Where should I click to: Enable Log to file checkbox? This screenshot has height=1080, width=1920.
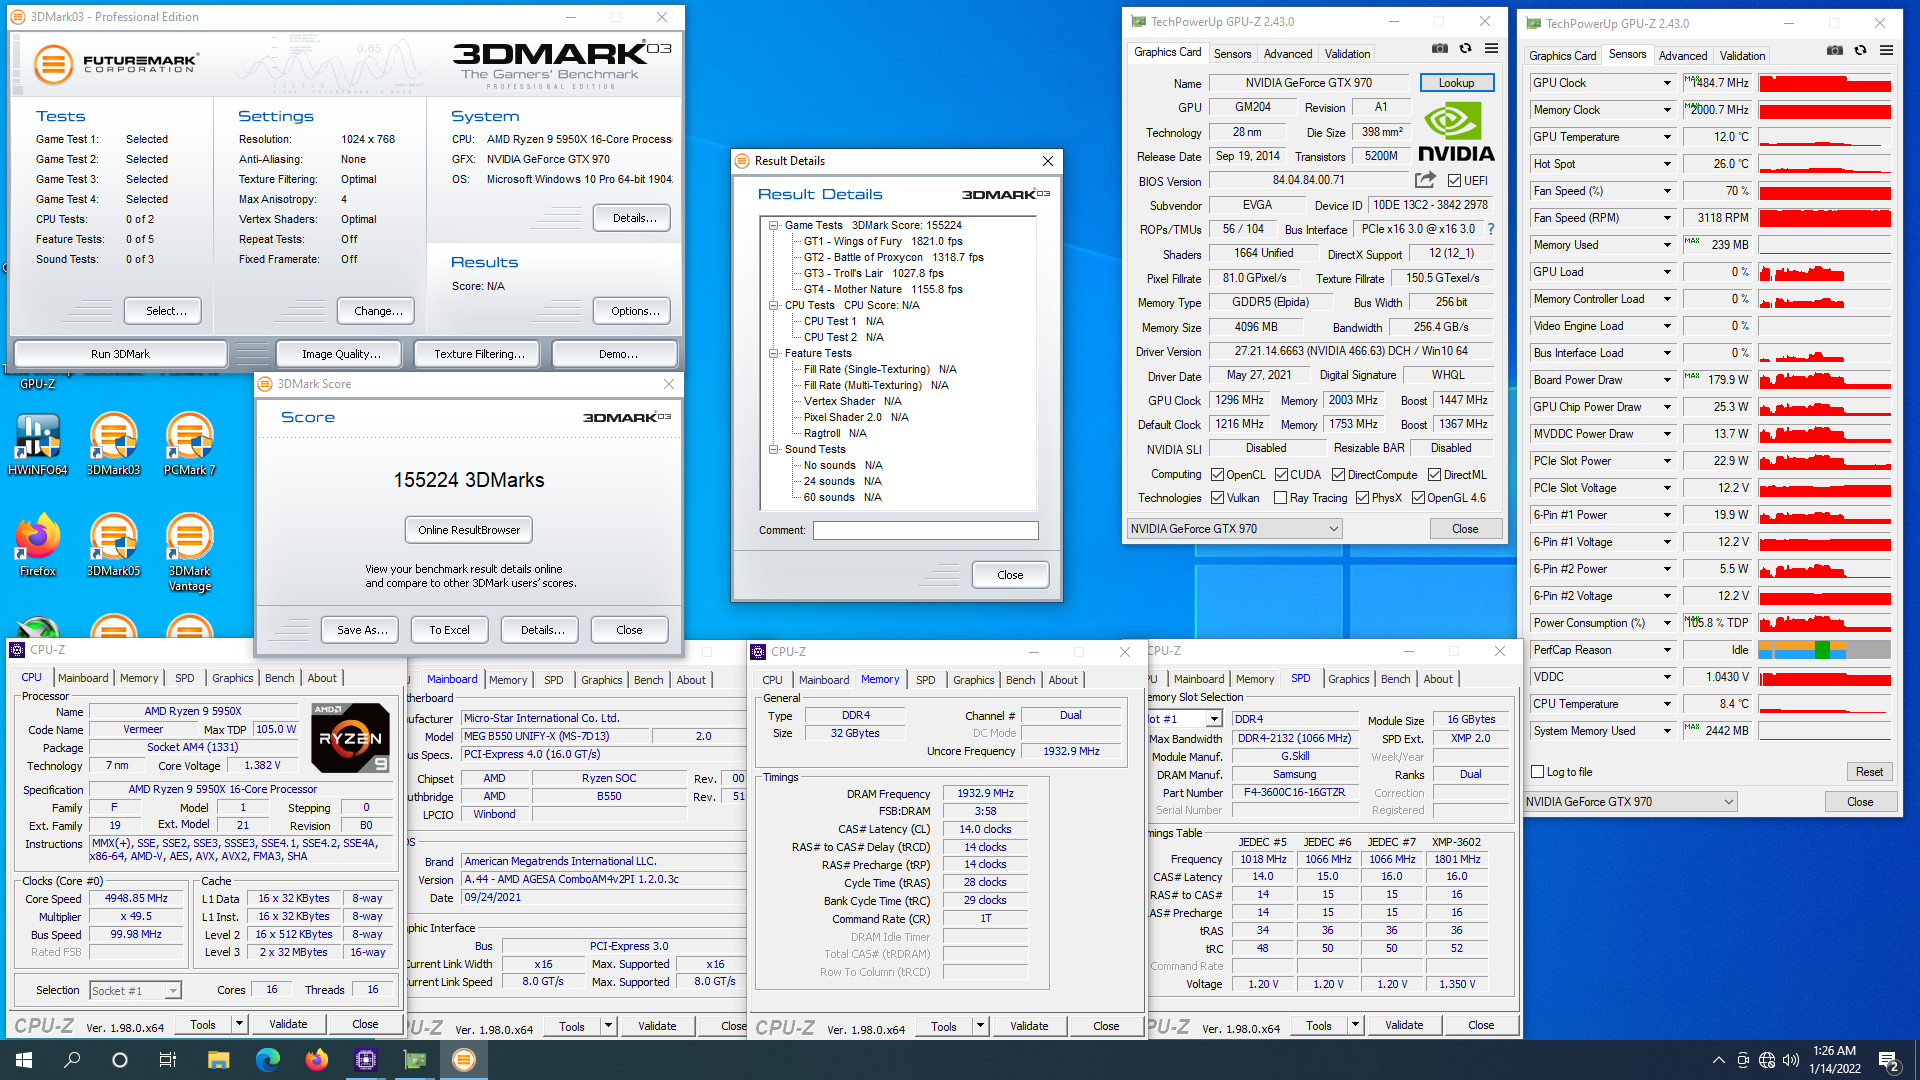(x=1538, y=772)
